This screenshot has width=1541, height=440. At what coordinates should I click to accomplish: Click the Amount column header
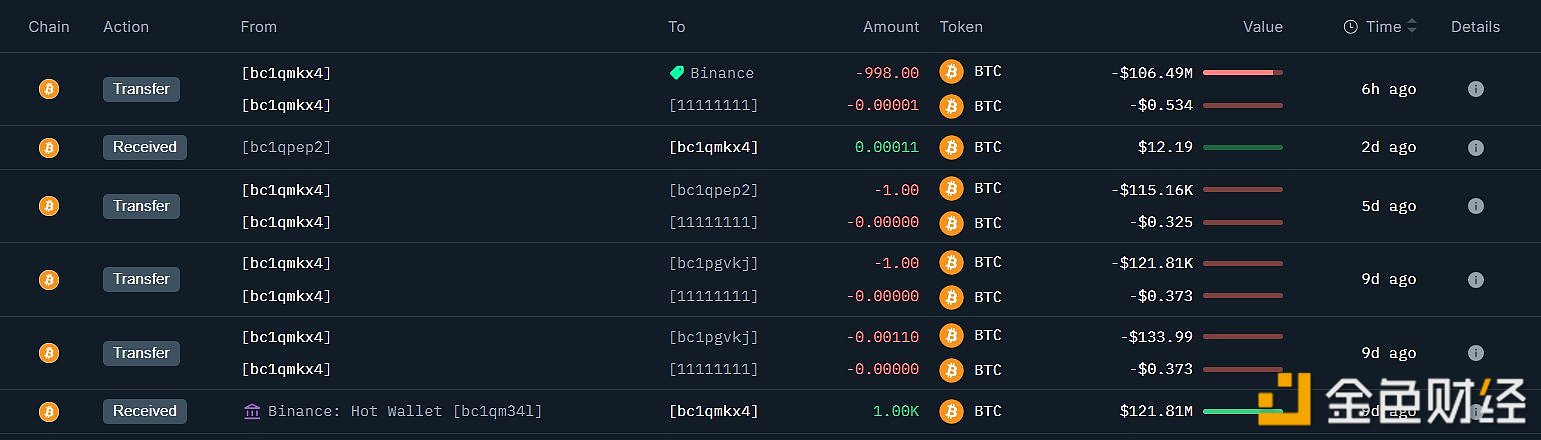891,27
